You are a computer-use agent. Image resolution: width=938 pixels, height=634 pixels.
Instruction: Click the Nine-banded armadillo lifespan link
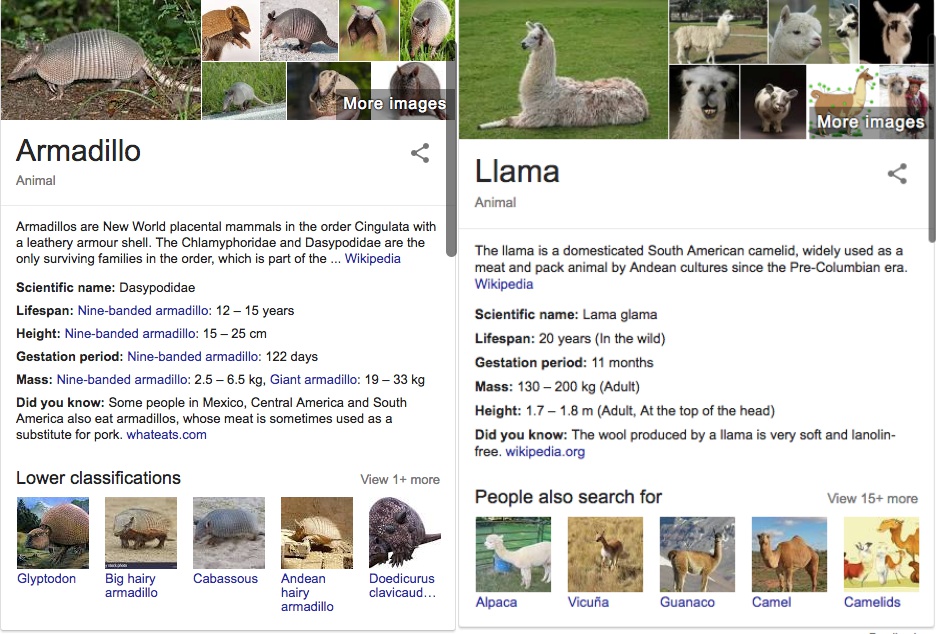tap(144, 311)
